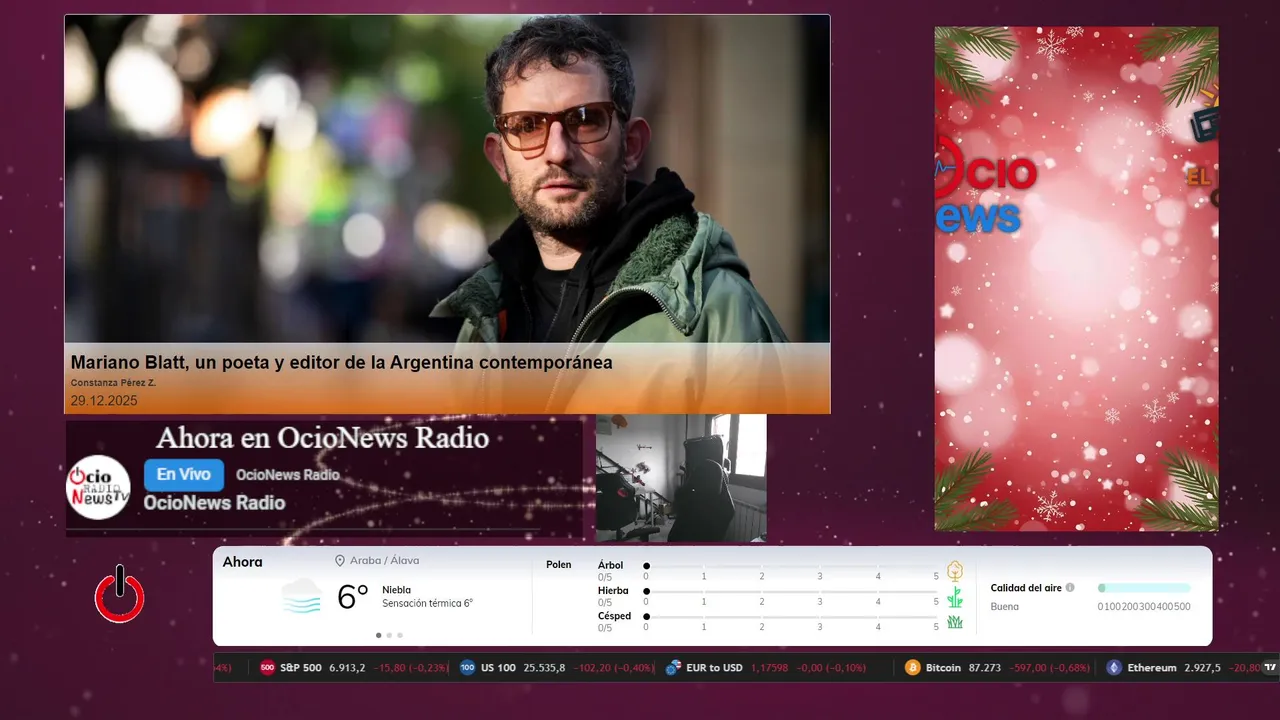Click the US 100 price 25.535,8
Viewport: 1280px width, 720px height.
pos(544,668)
